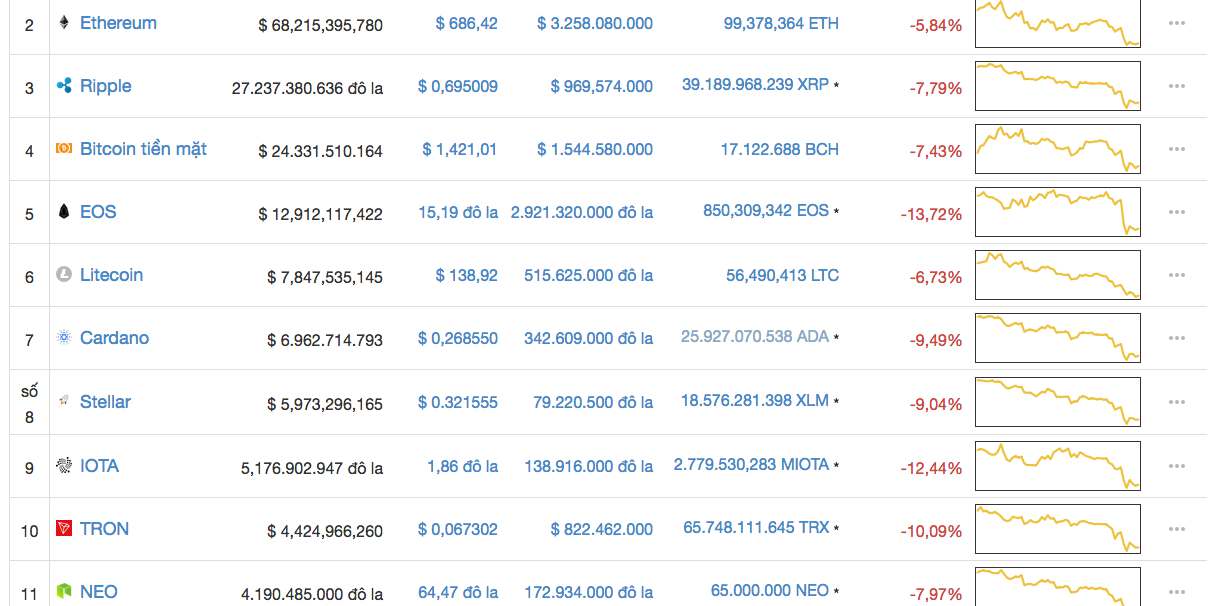The image size is (1208, 606).
Task: Click the Ripple price $0,695009
Action: click(457, 87)
